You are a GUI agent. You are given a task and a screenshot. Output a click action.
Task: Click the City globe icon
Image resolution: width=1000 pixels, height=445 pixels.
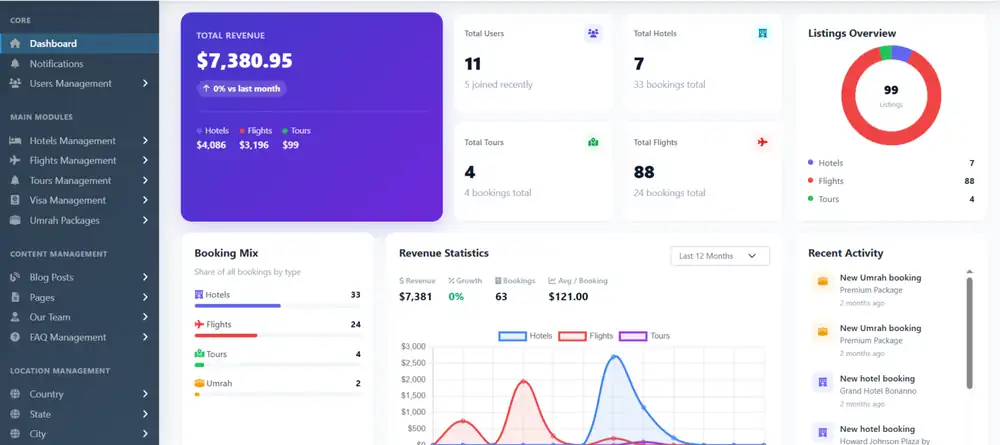[15, 434]
